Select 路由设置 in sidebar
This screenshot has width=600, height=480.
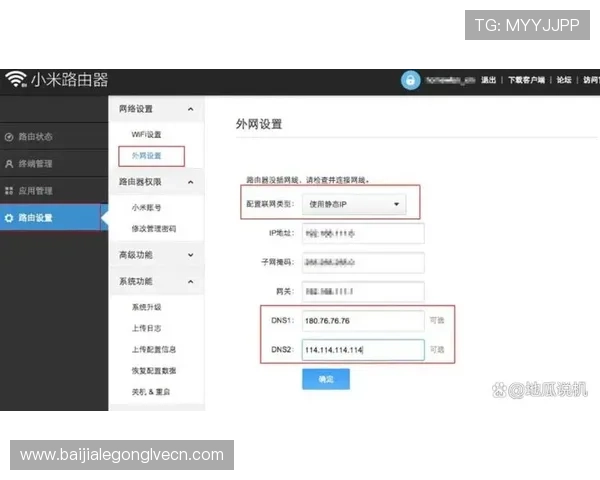tap(54, 217)
